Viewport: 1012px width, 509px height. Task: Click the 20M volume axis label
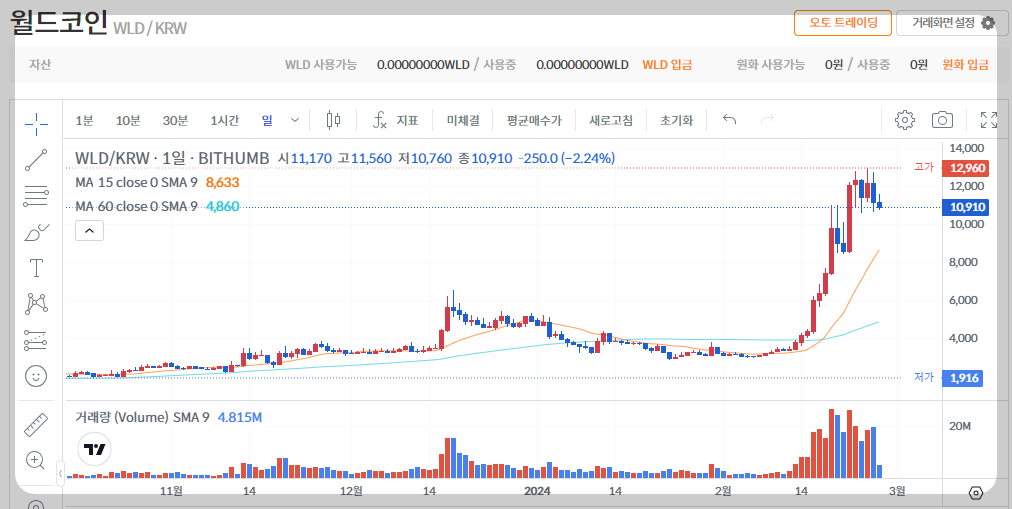(959, 426)
